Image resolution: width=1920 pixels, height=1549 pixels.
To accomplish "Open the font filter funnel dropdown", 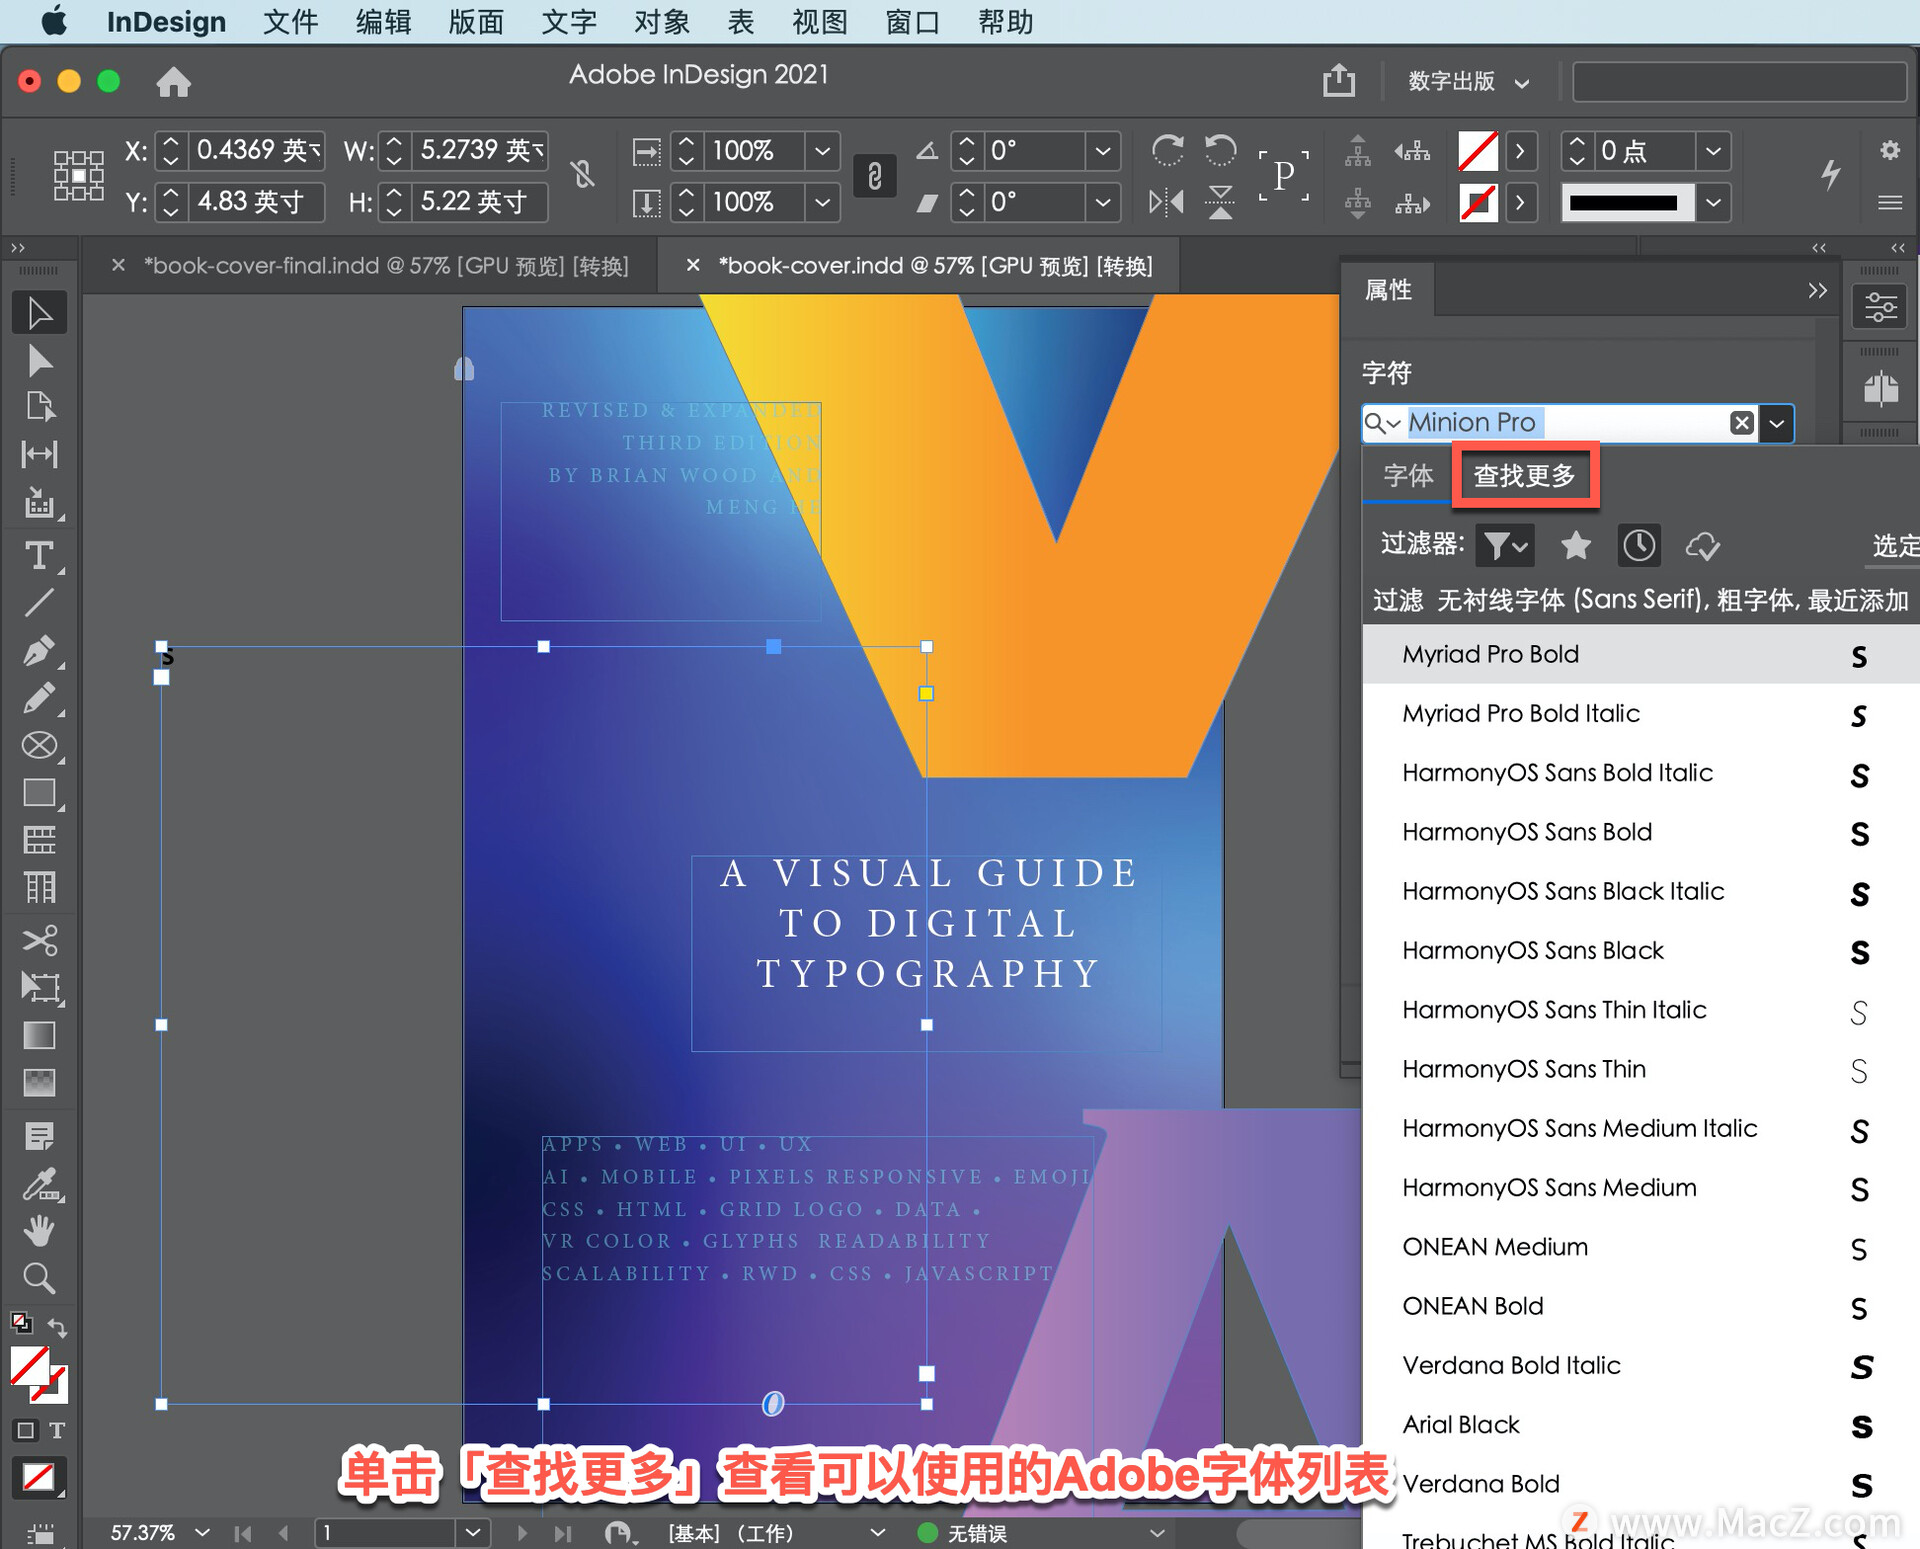I will point(1505,545).
